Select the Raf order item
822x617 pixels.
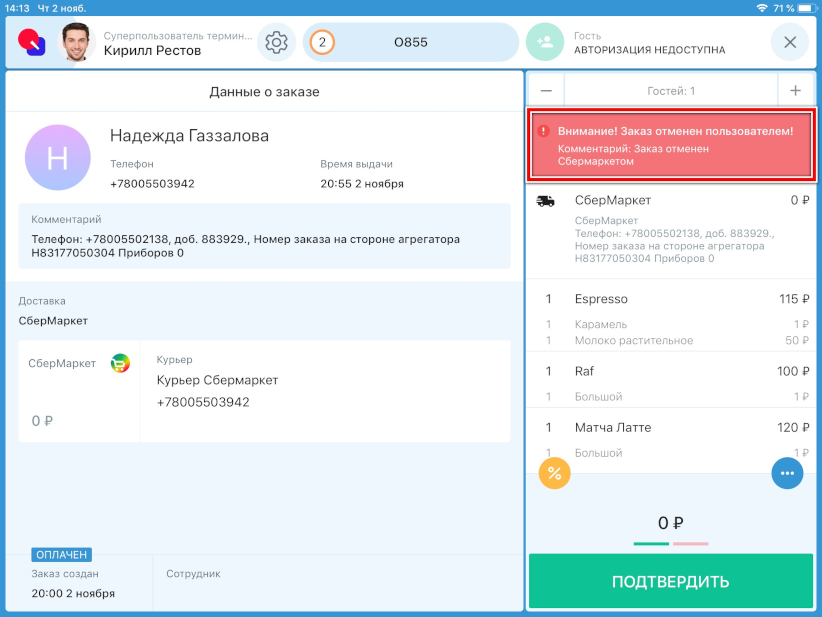[x=671, y=371]
